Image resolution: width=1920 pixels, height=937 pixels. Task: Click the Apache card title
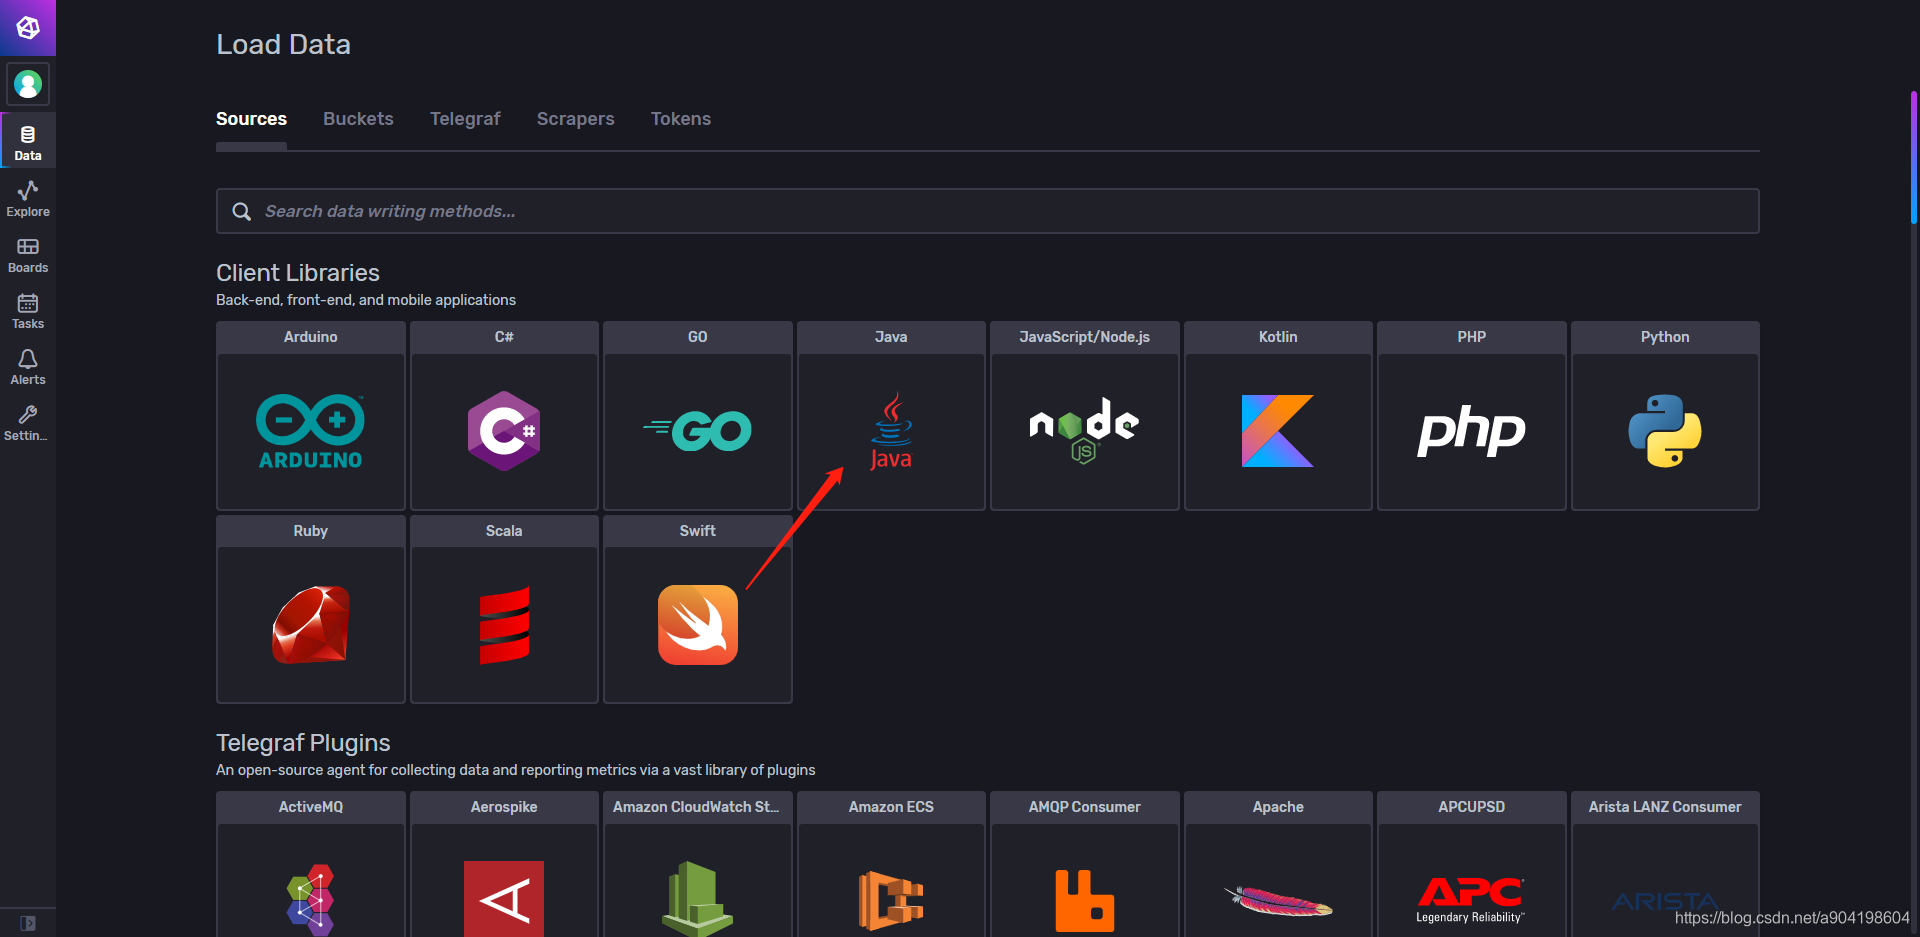click(x=1278, y=807)
